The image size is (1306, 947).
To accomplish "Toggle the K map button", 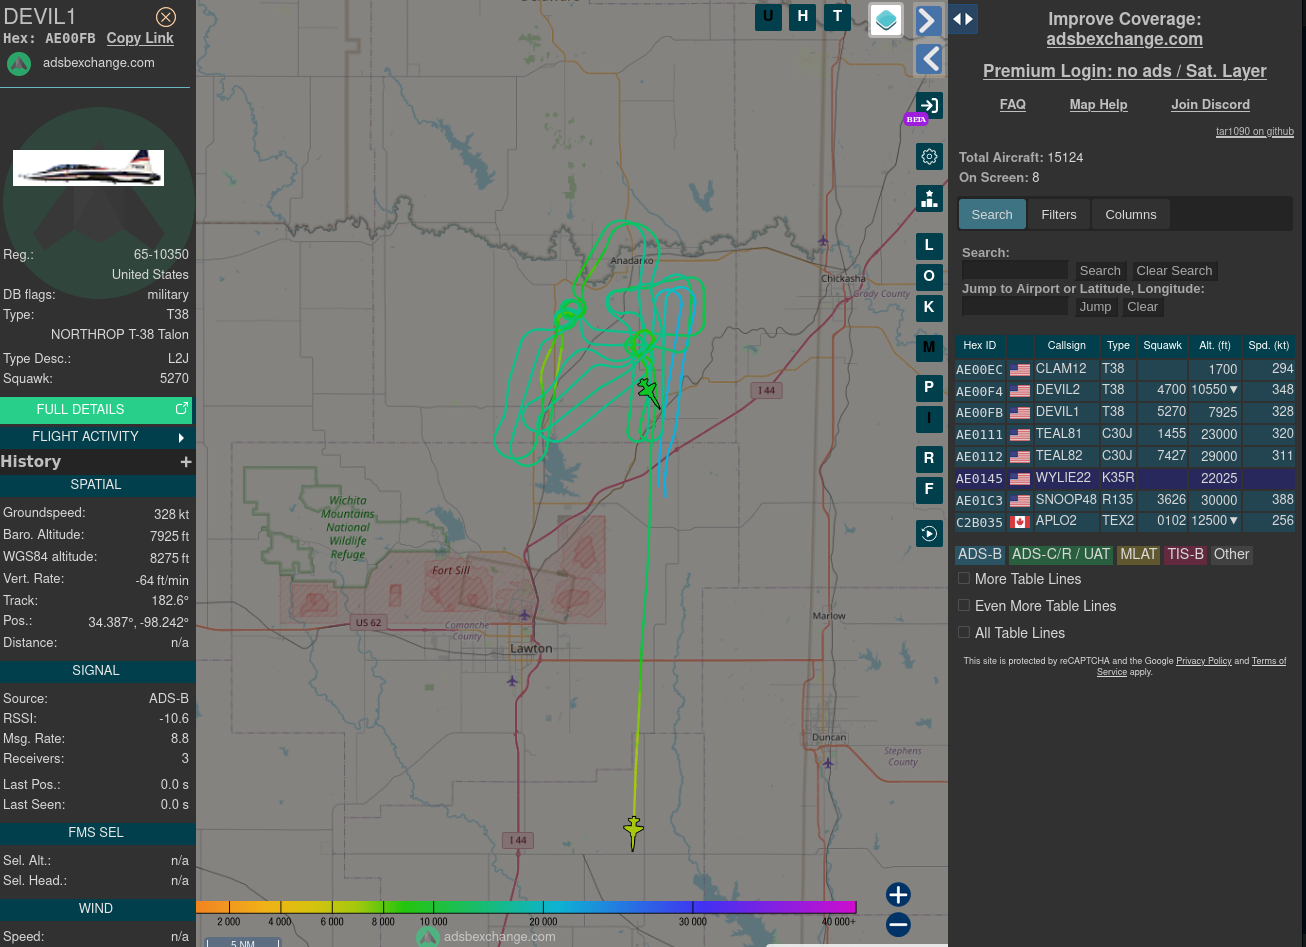I will (x=929, y=308).
